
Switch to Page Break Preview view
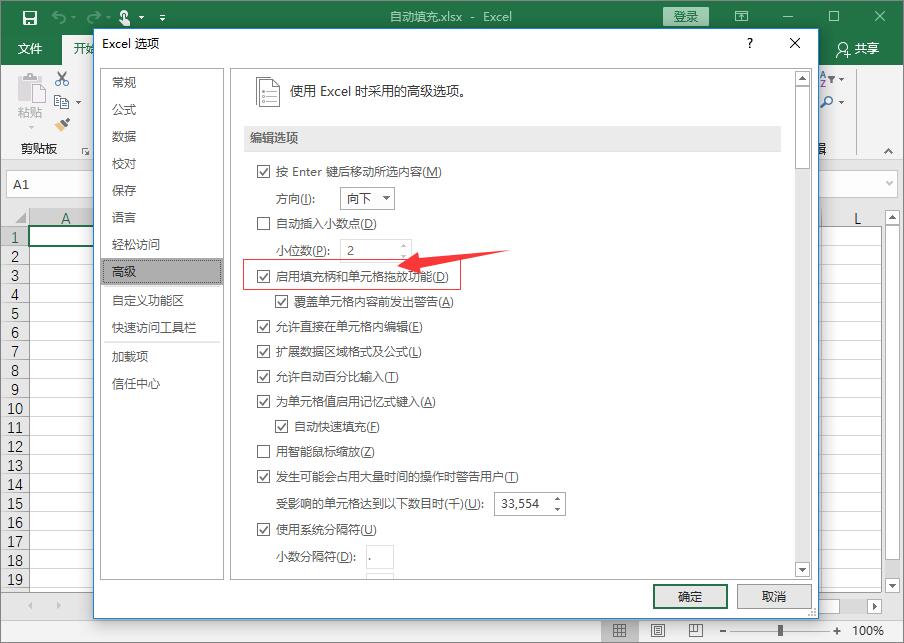click(694, 630)
